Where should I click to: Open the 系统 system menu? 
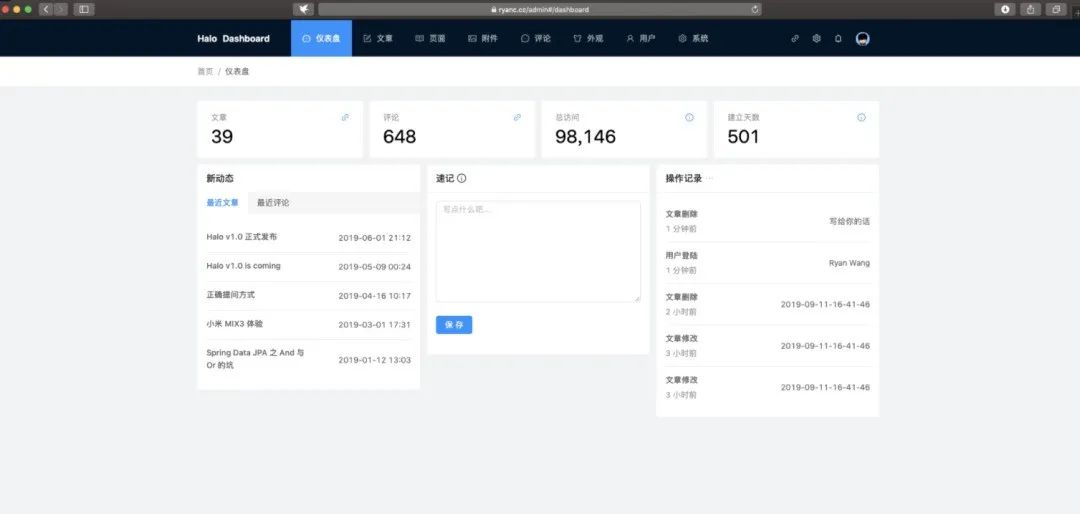tap(693, 39)
